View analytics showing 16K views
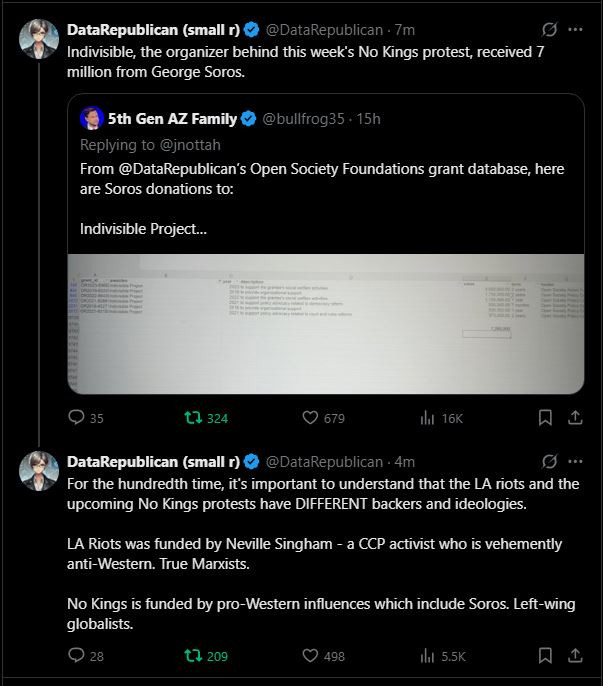603x686 pixels. click(428, 418)
